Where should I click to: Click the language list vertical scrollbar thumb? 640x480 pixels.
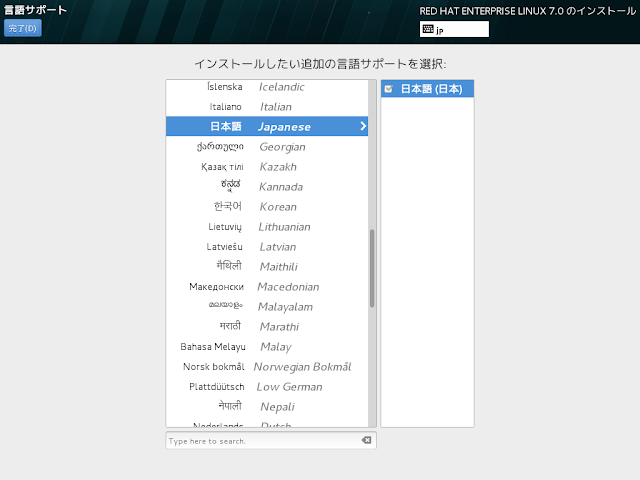(x=372, y=268)
